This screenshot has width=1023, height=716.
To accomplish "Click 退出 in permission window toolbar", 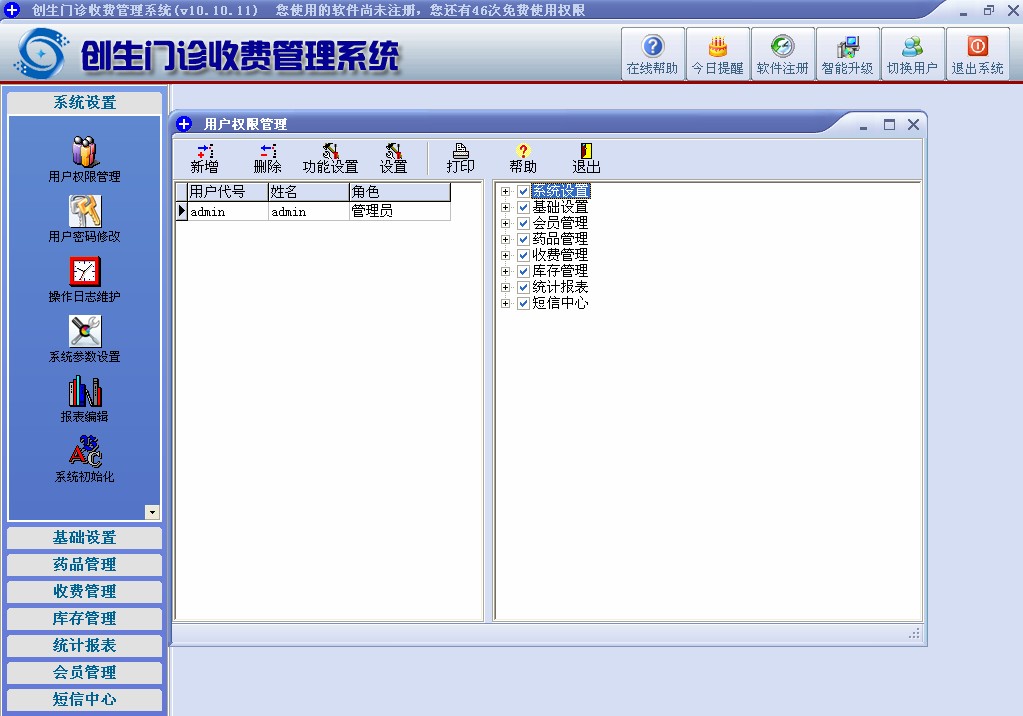I will (x=586, y=159).
